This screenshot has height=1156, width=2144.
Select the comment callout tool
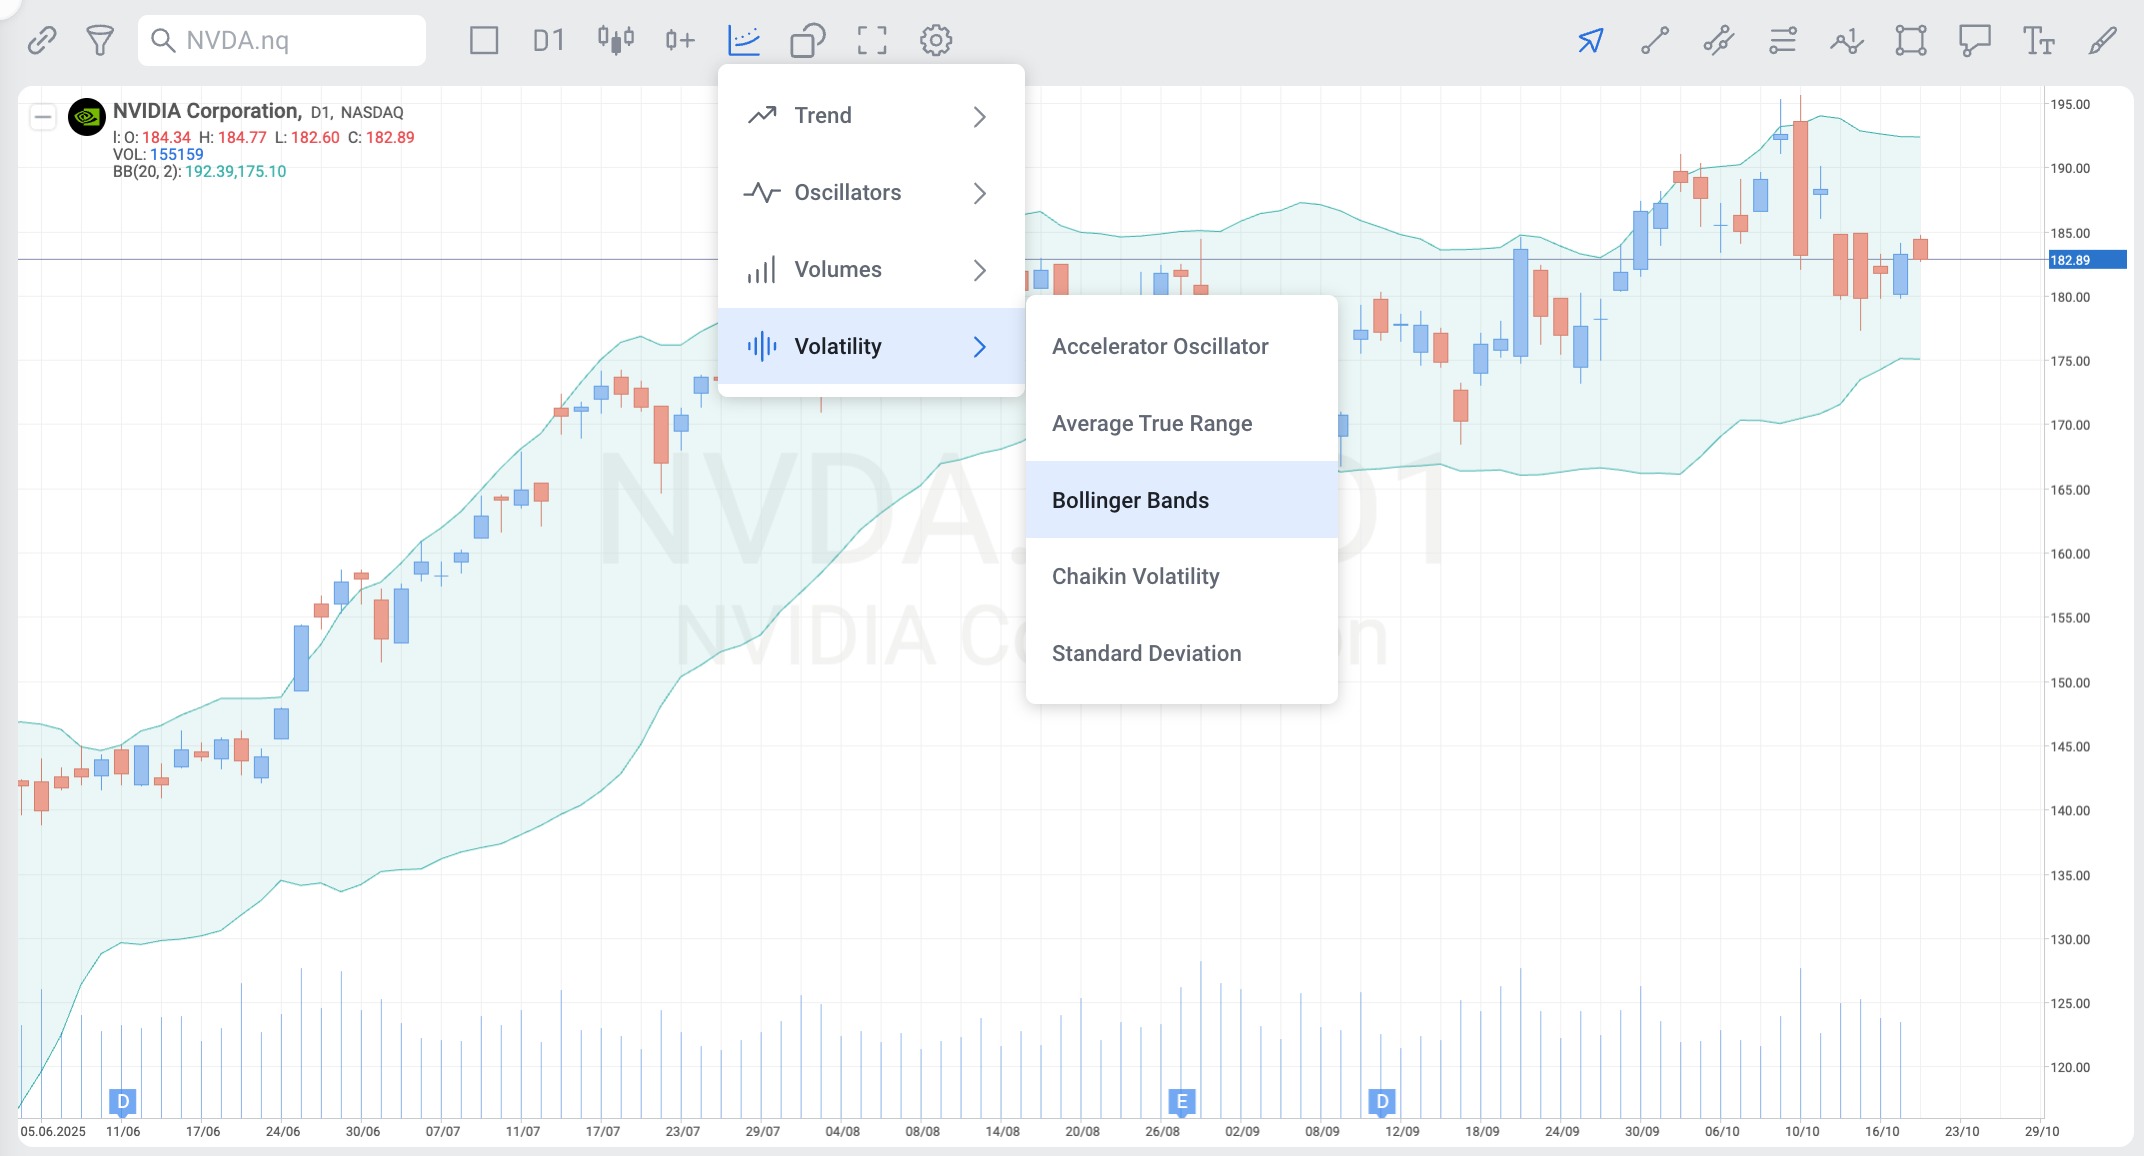(x=1974, y=40)
